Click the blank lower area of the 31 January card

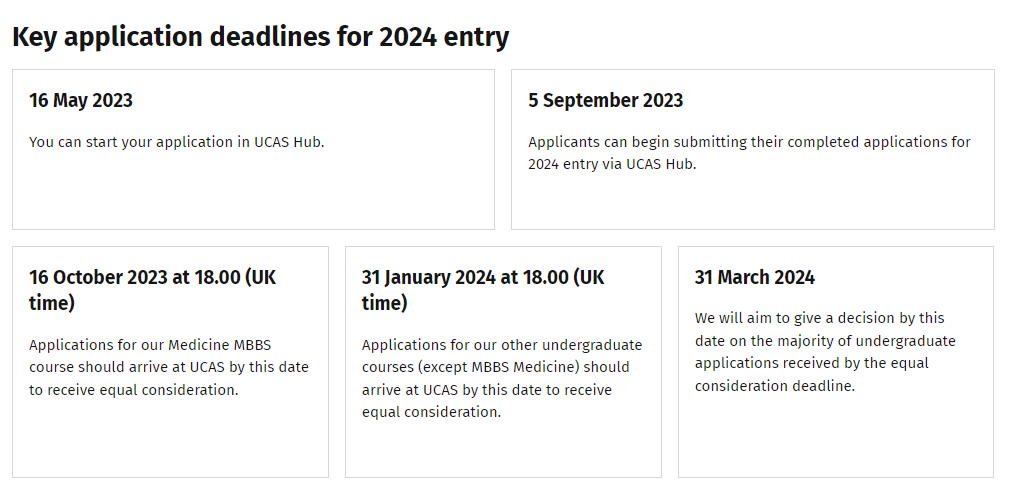[x=503, y=449]
